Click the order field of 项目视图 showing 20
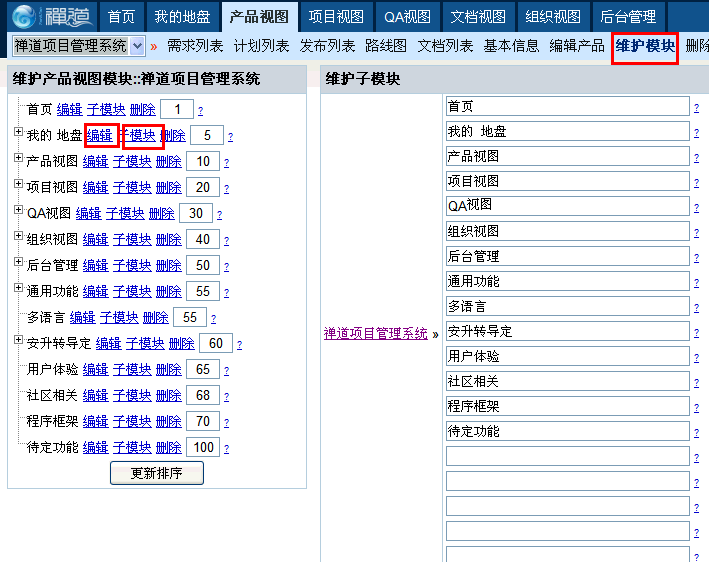The height and width of the screenshot is (562, 709). tap(203, 187)
